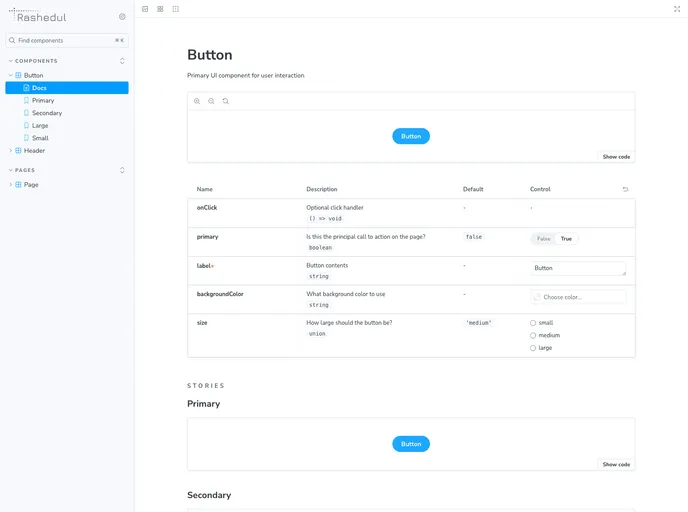Screen dimensions: 688x512
Task: Open the backgroundColor color picker field
Action: pyautogui.click(x=578, y=297)
